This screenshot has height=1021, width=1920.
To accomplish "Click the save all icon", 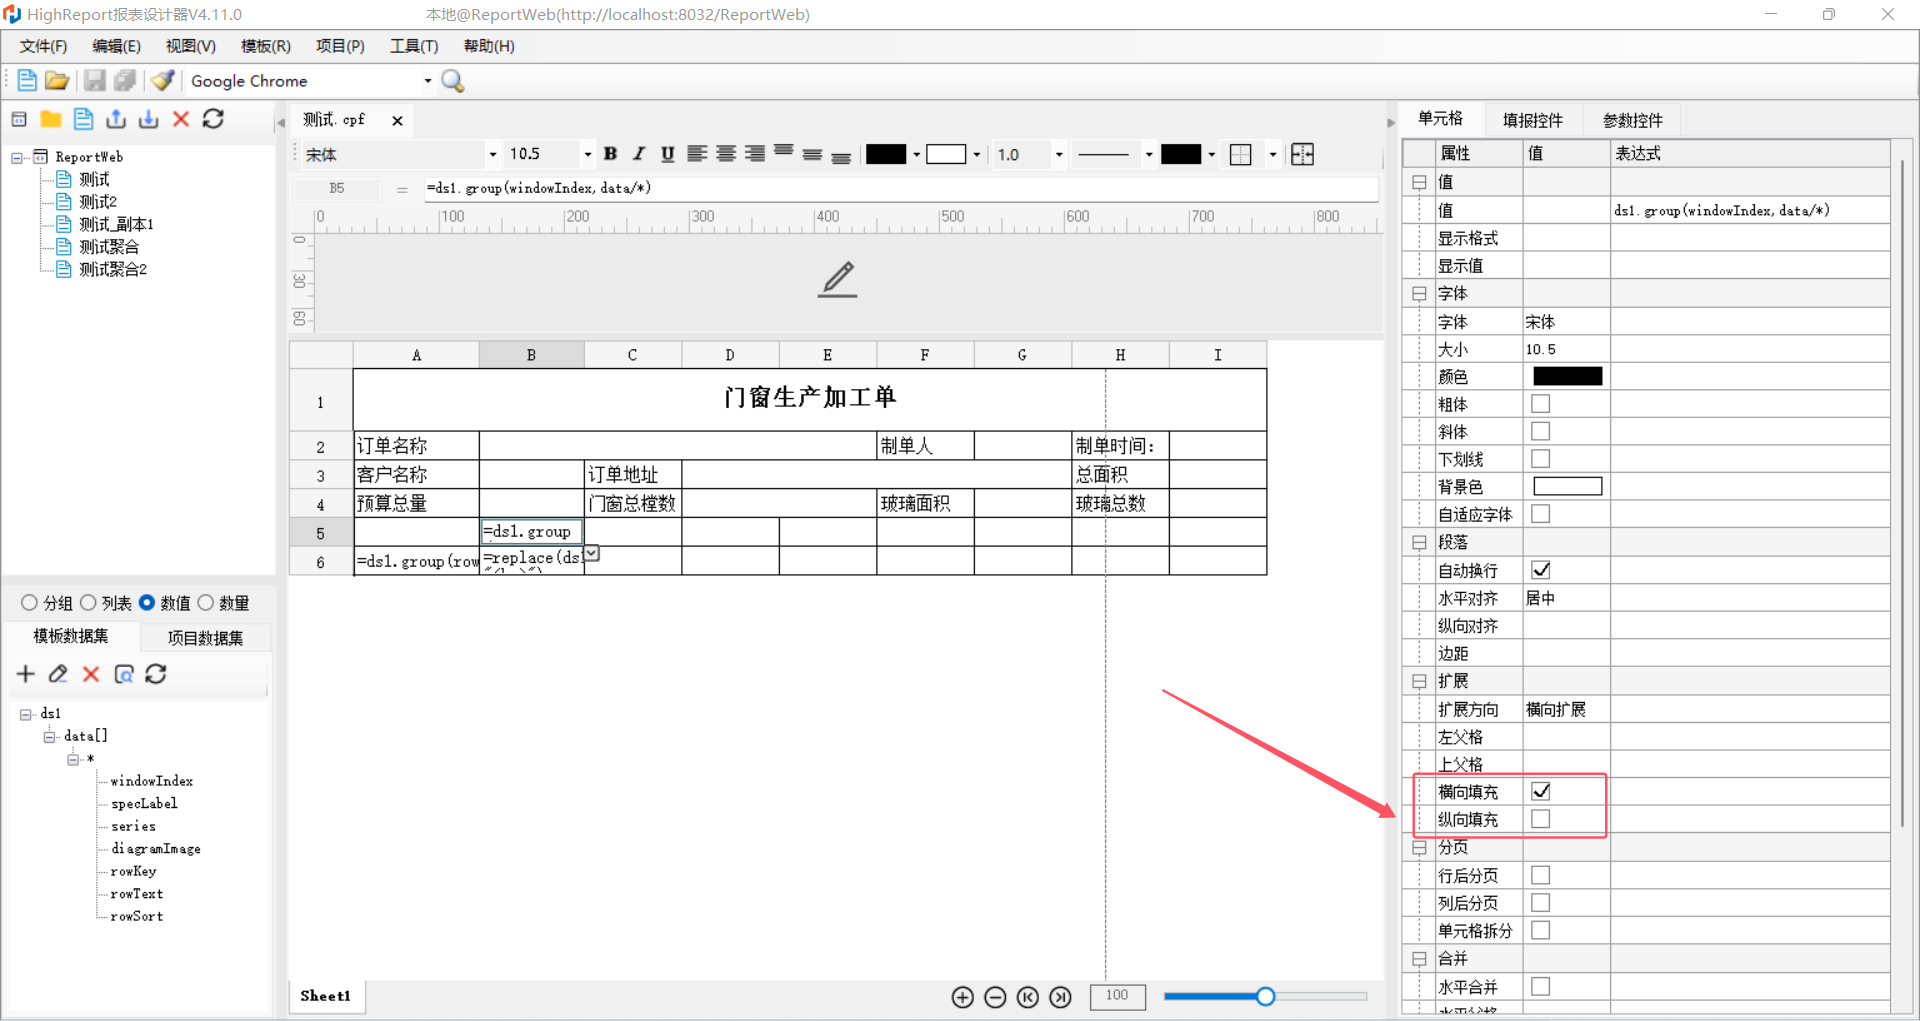I will click(125, 80).
